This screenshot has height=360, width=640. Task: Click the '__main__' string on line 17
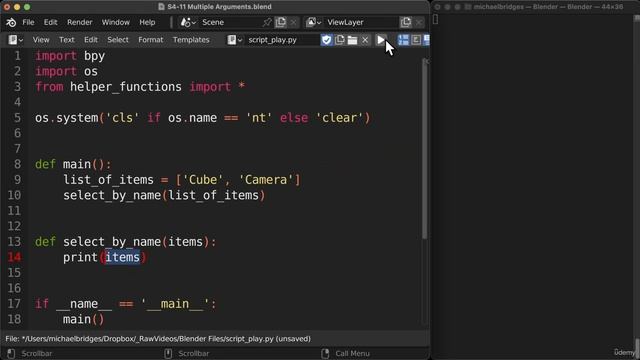[175, 304]
